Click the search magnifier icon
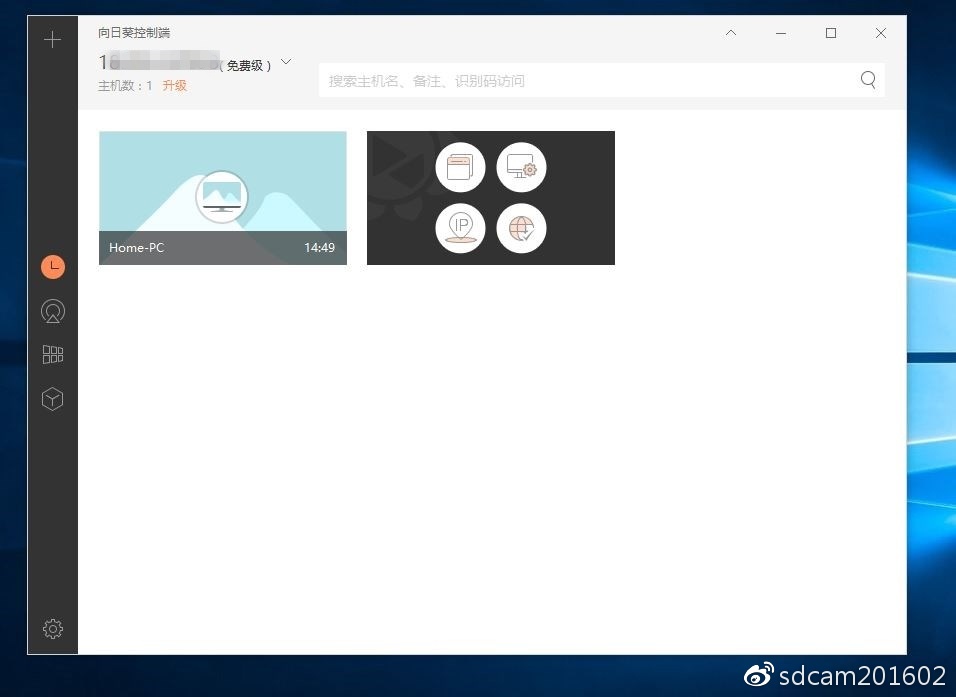This screenshot has width=956, height=697. click(x=868, y=80)
